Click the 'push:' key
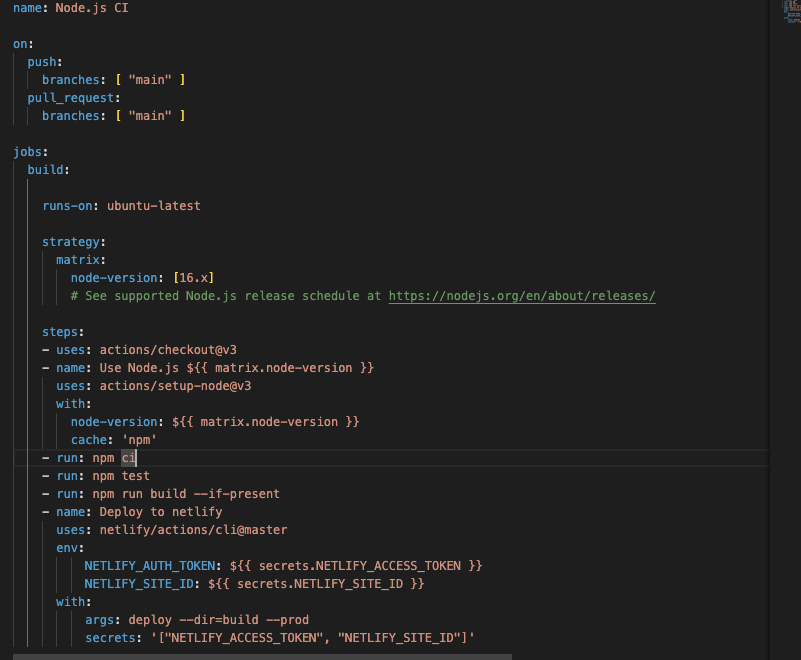This screenshot has width=801, height=660. 44,62
